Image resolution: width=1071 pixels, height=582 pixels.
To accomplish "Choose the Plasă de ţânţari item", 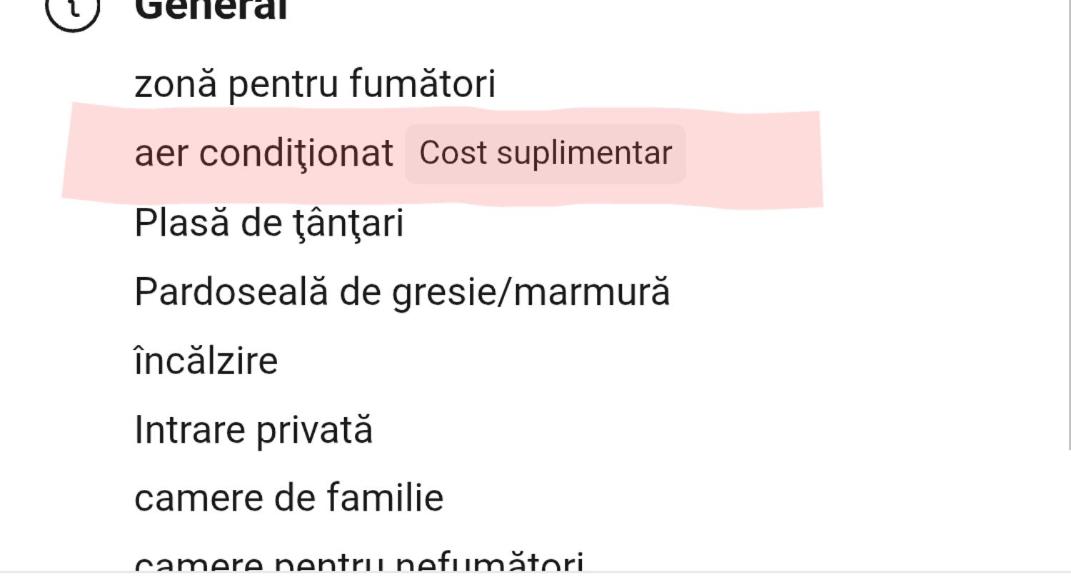I will [269, 223].
